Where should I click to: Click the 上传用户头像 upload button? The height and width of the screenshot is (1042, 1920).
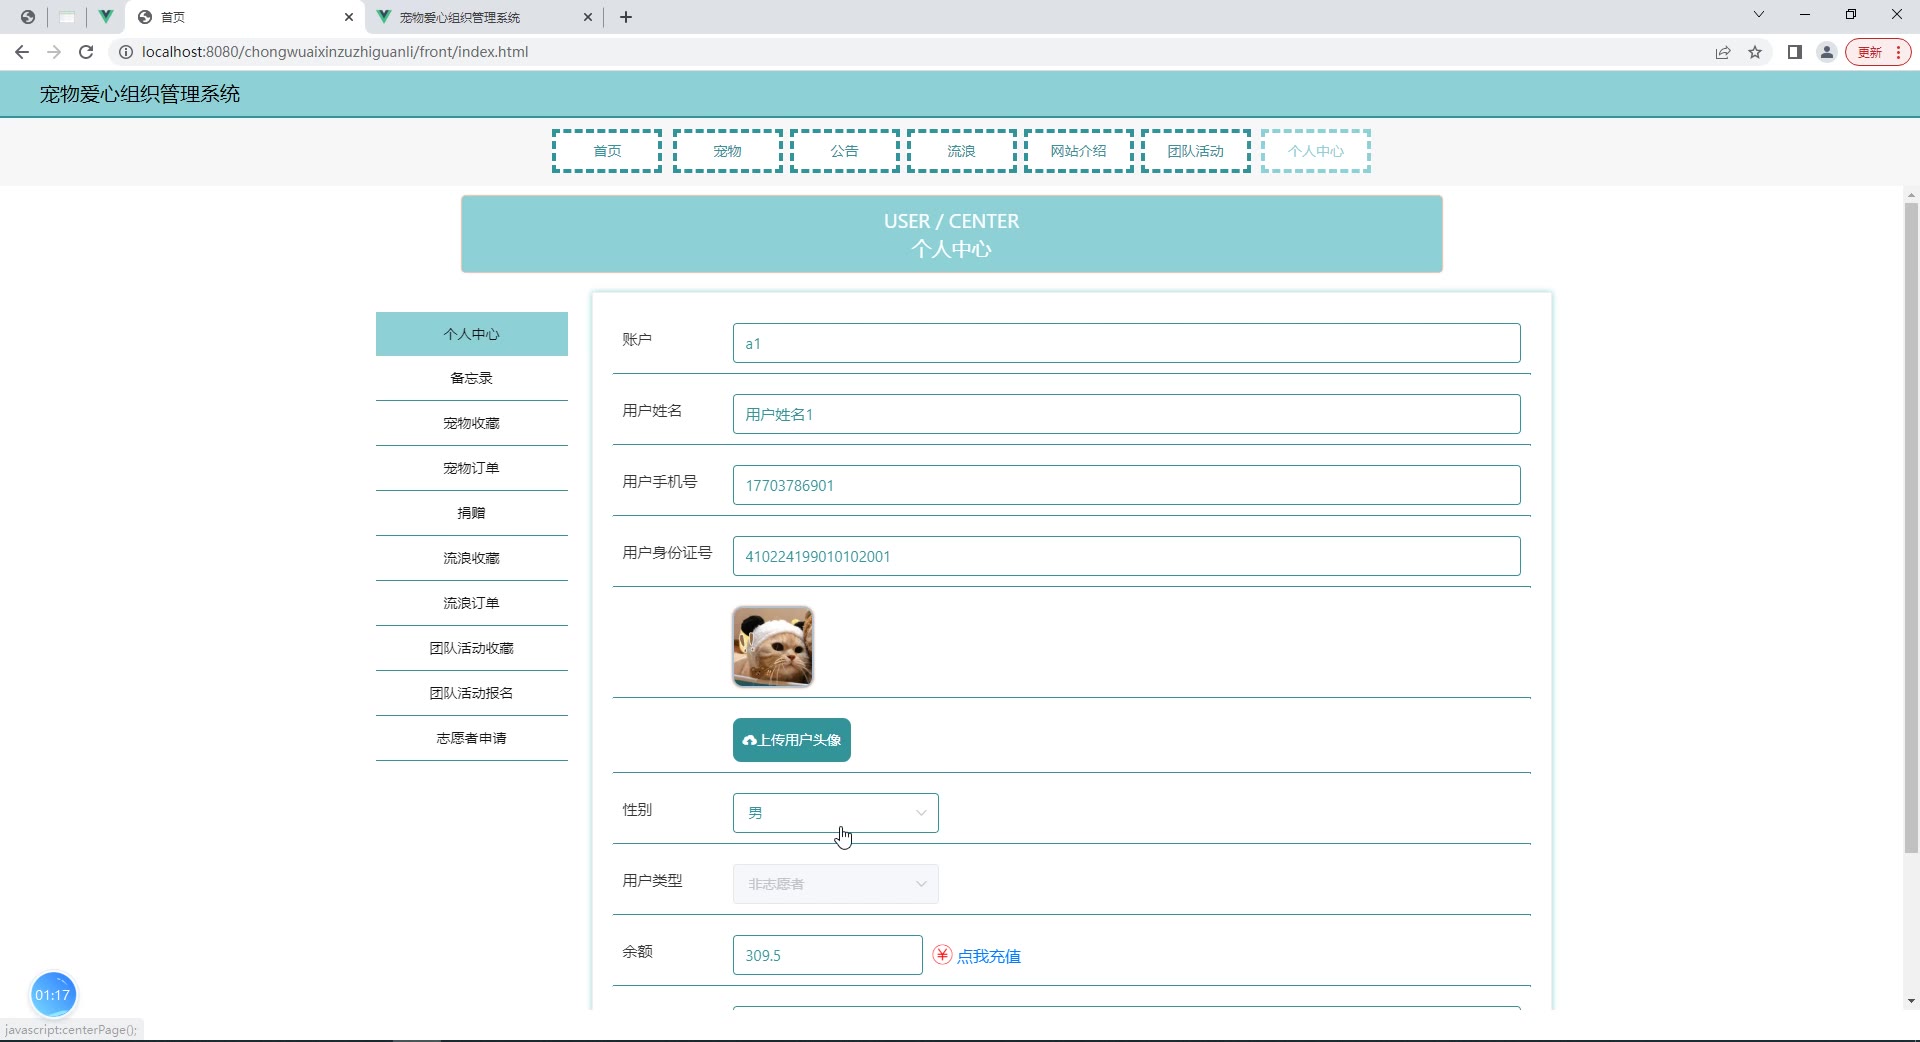pos(791,740)
